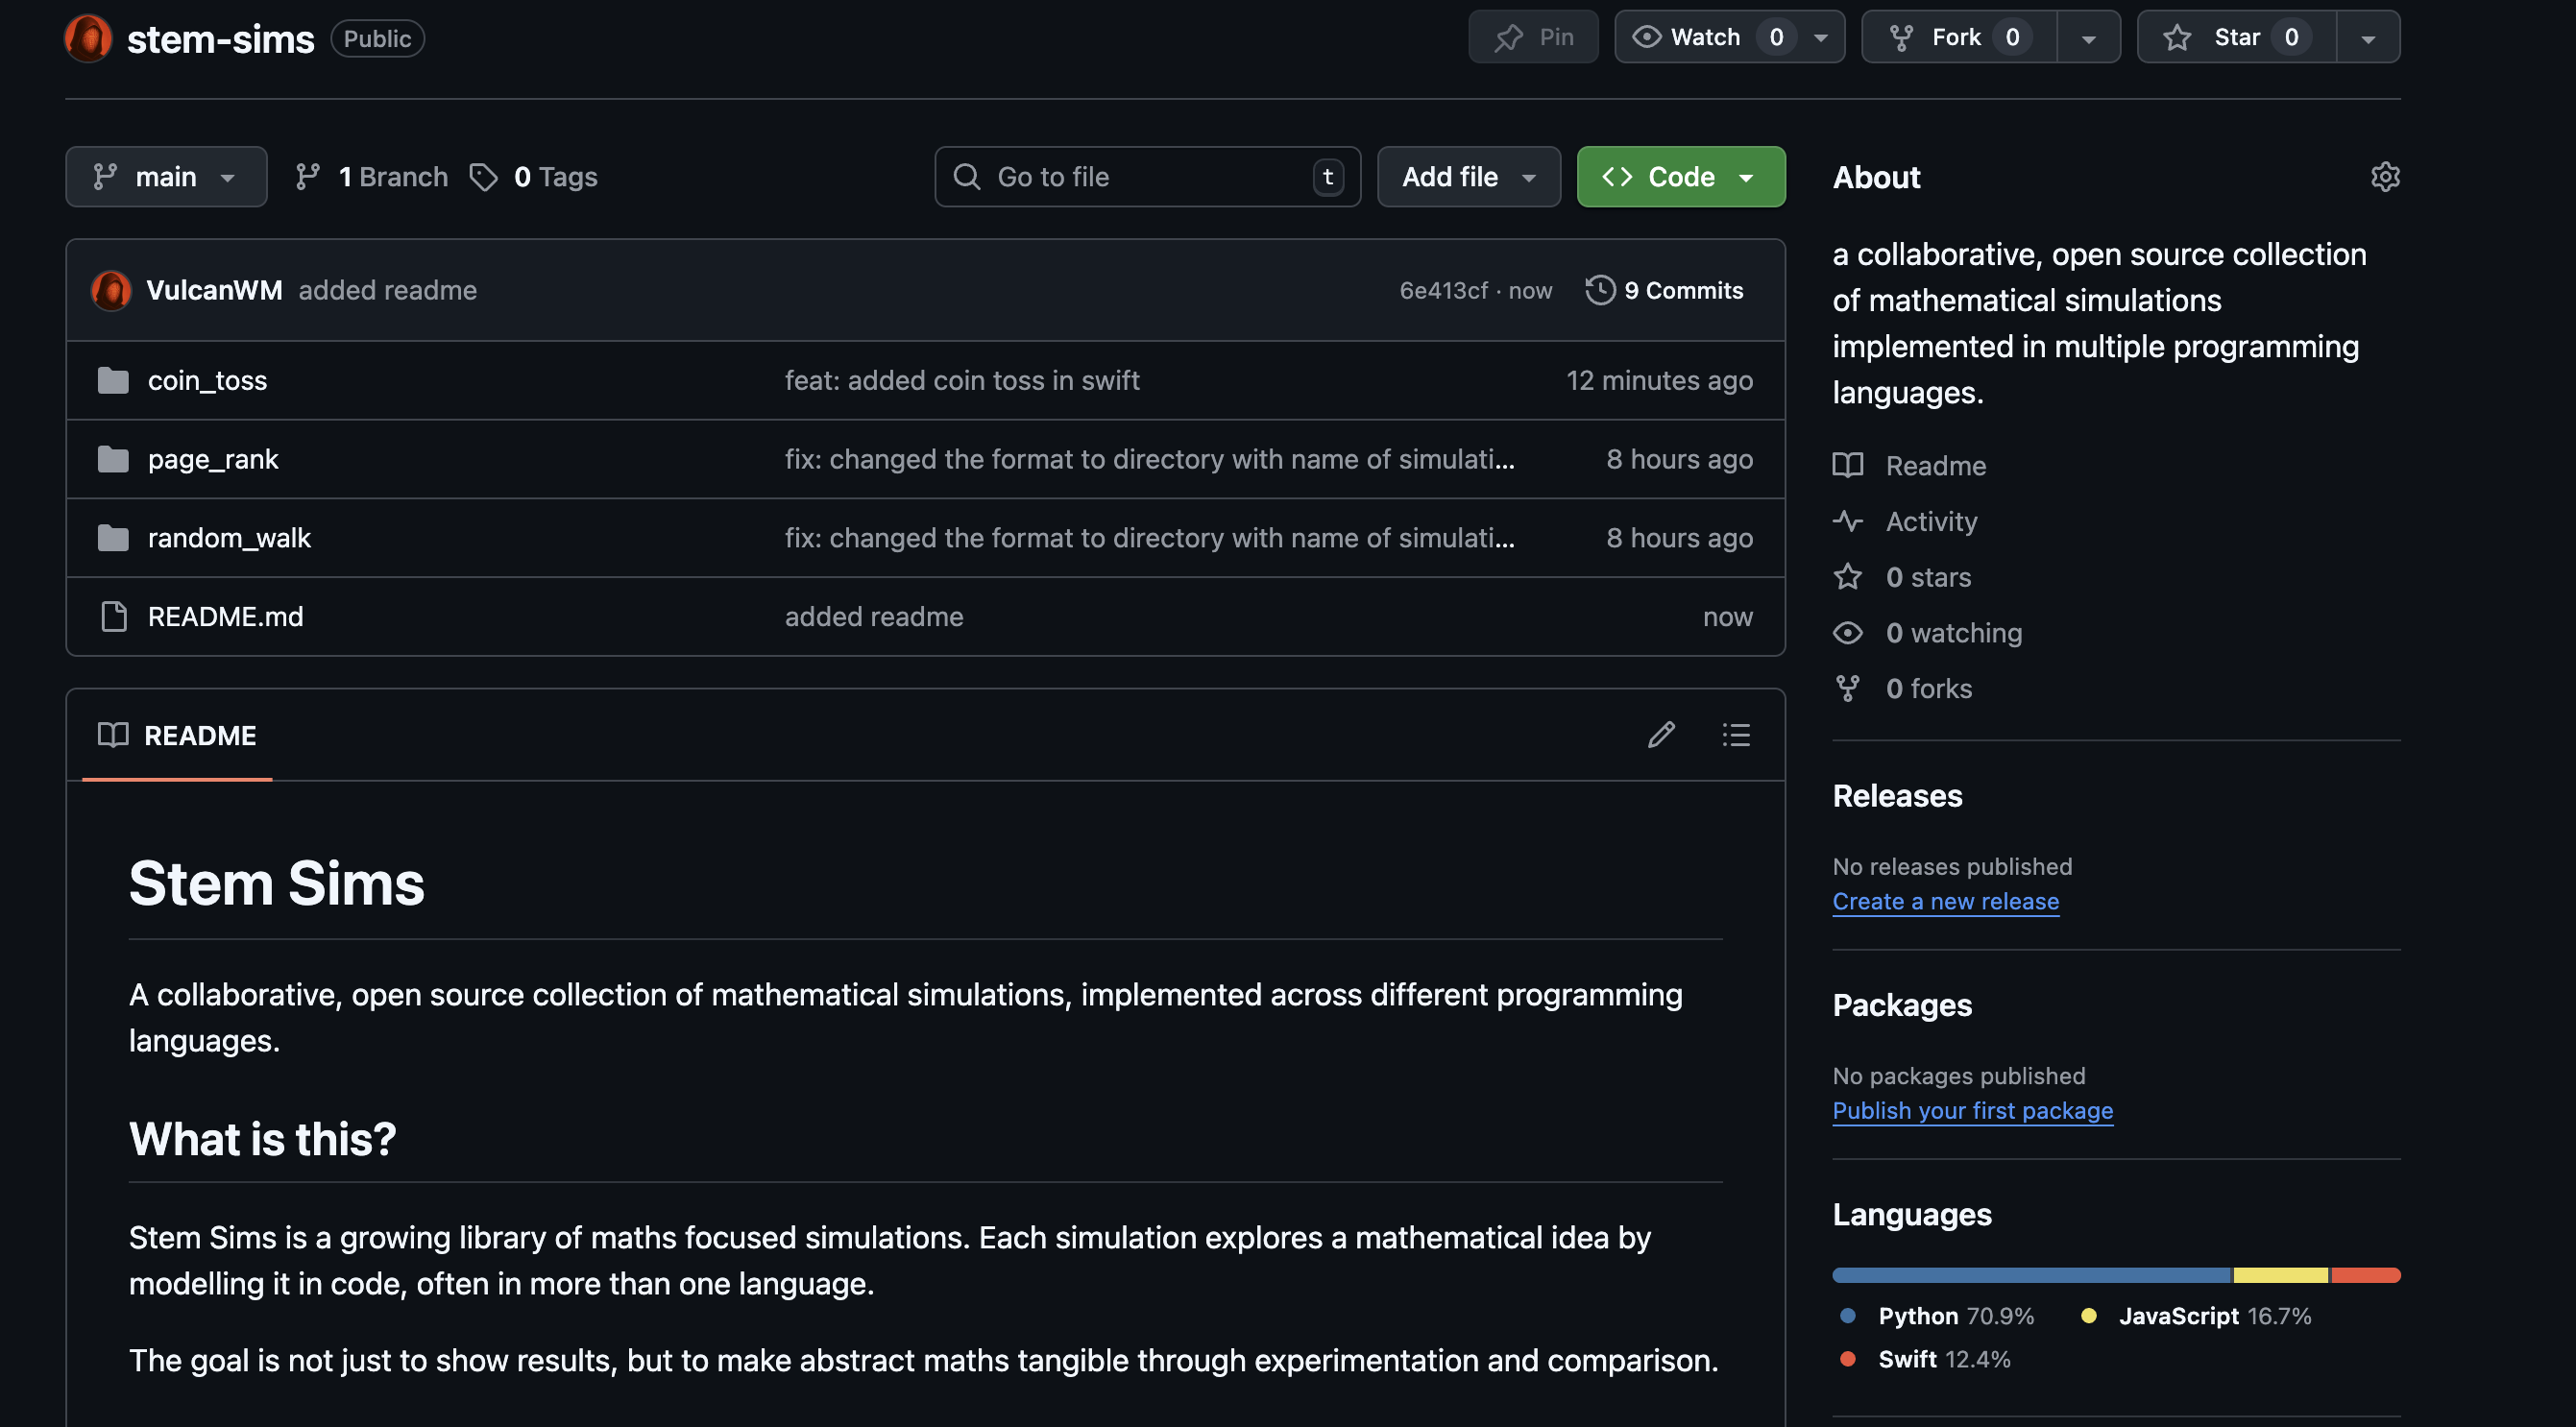Expand the Add file dropdown
Screen dimensions: 2576x1427
1468,177
